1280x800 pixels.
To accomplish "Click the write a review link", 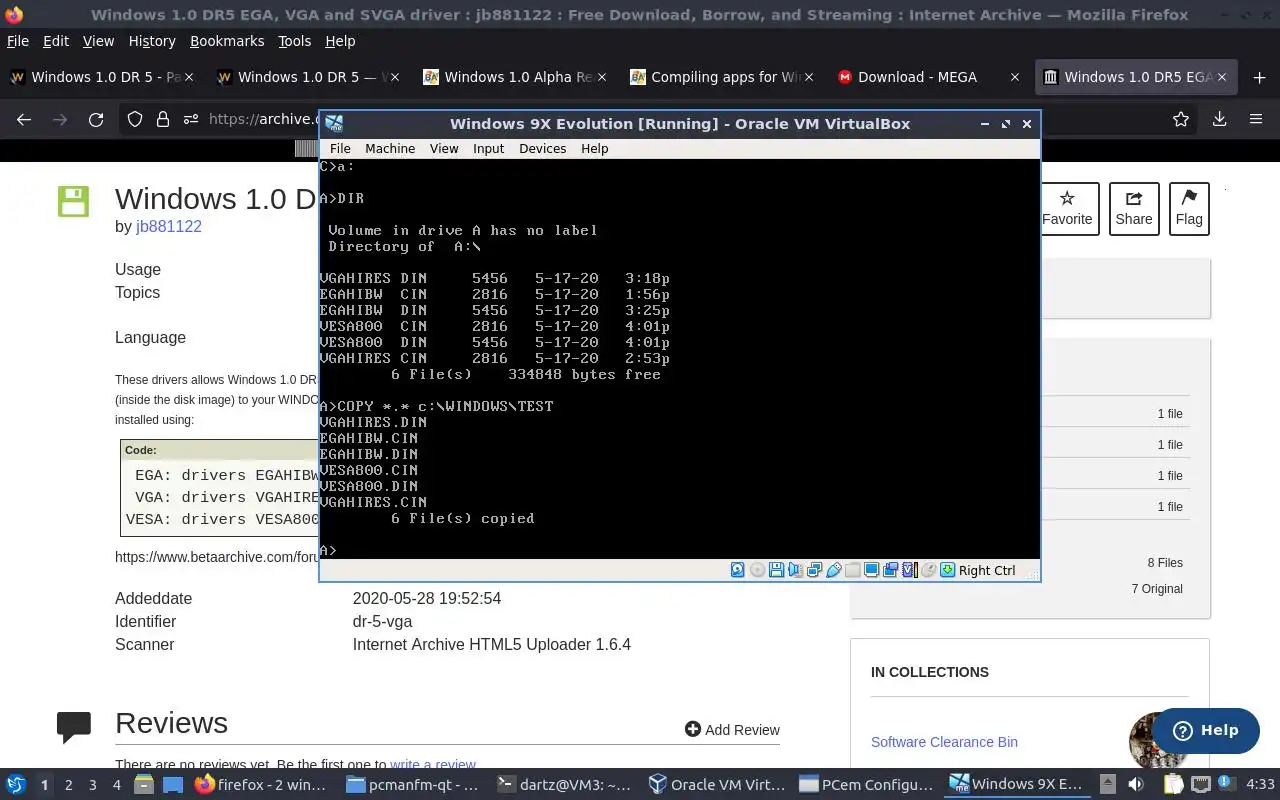I will (x=433, y=765).
